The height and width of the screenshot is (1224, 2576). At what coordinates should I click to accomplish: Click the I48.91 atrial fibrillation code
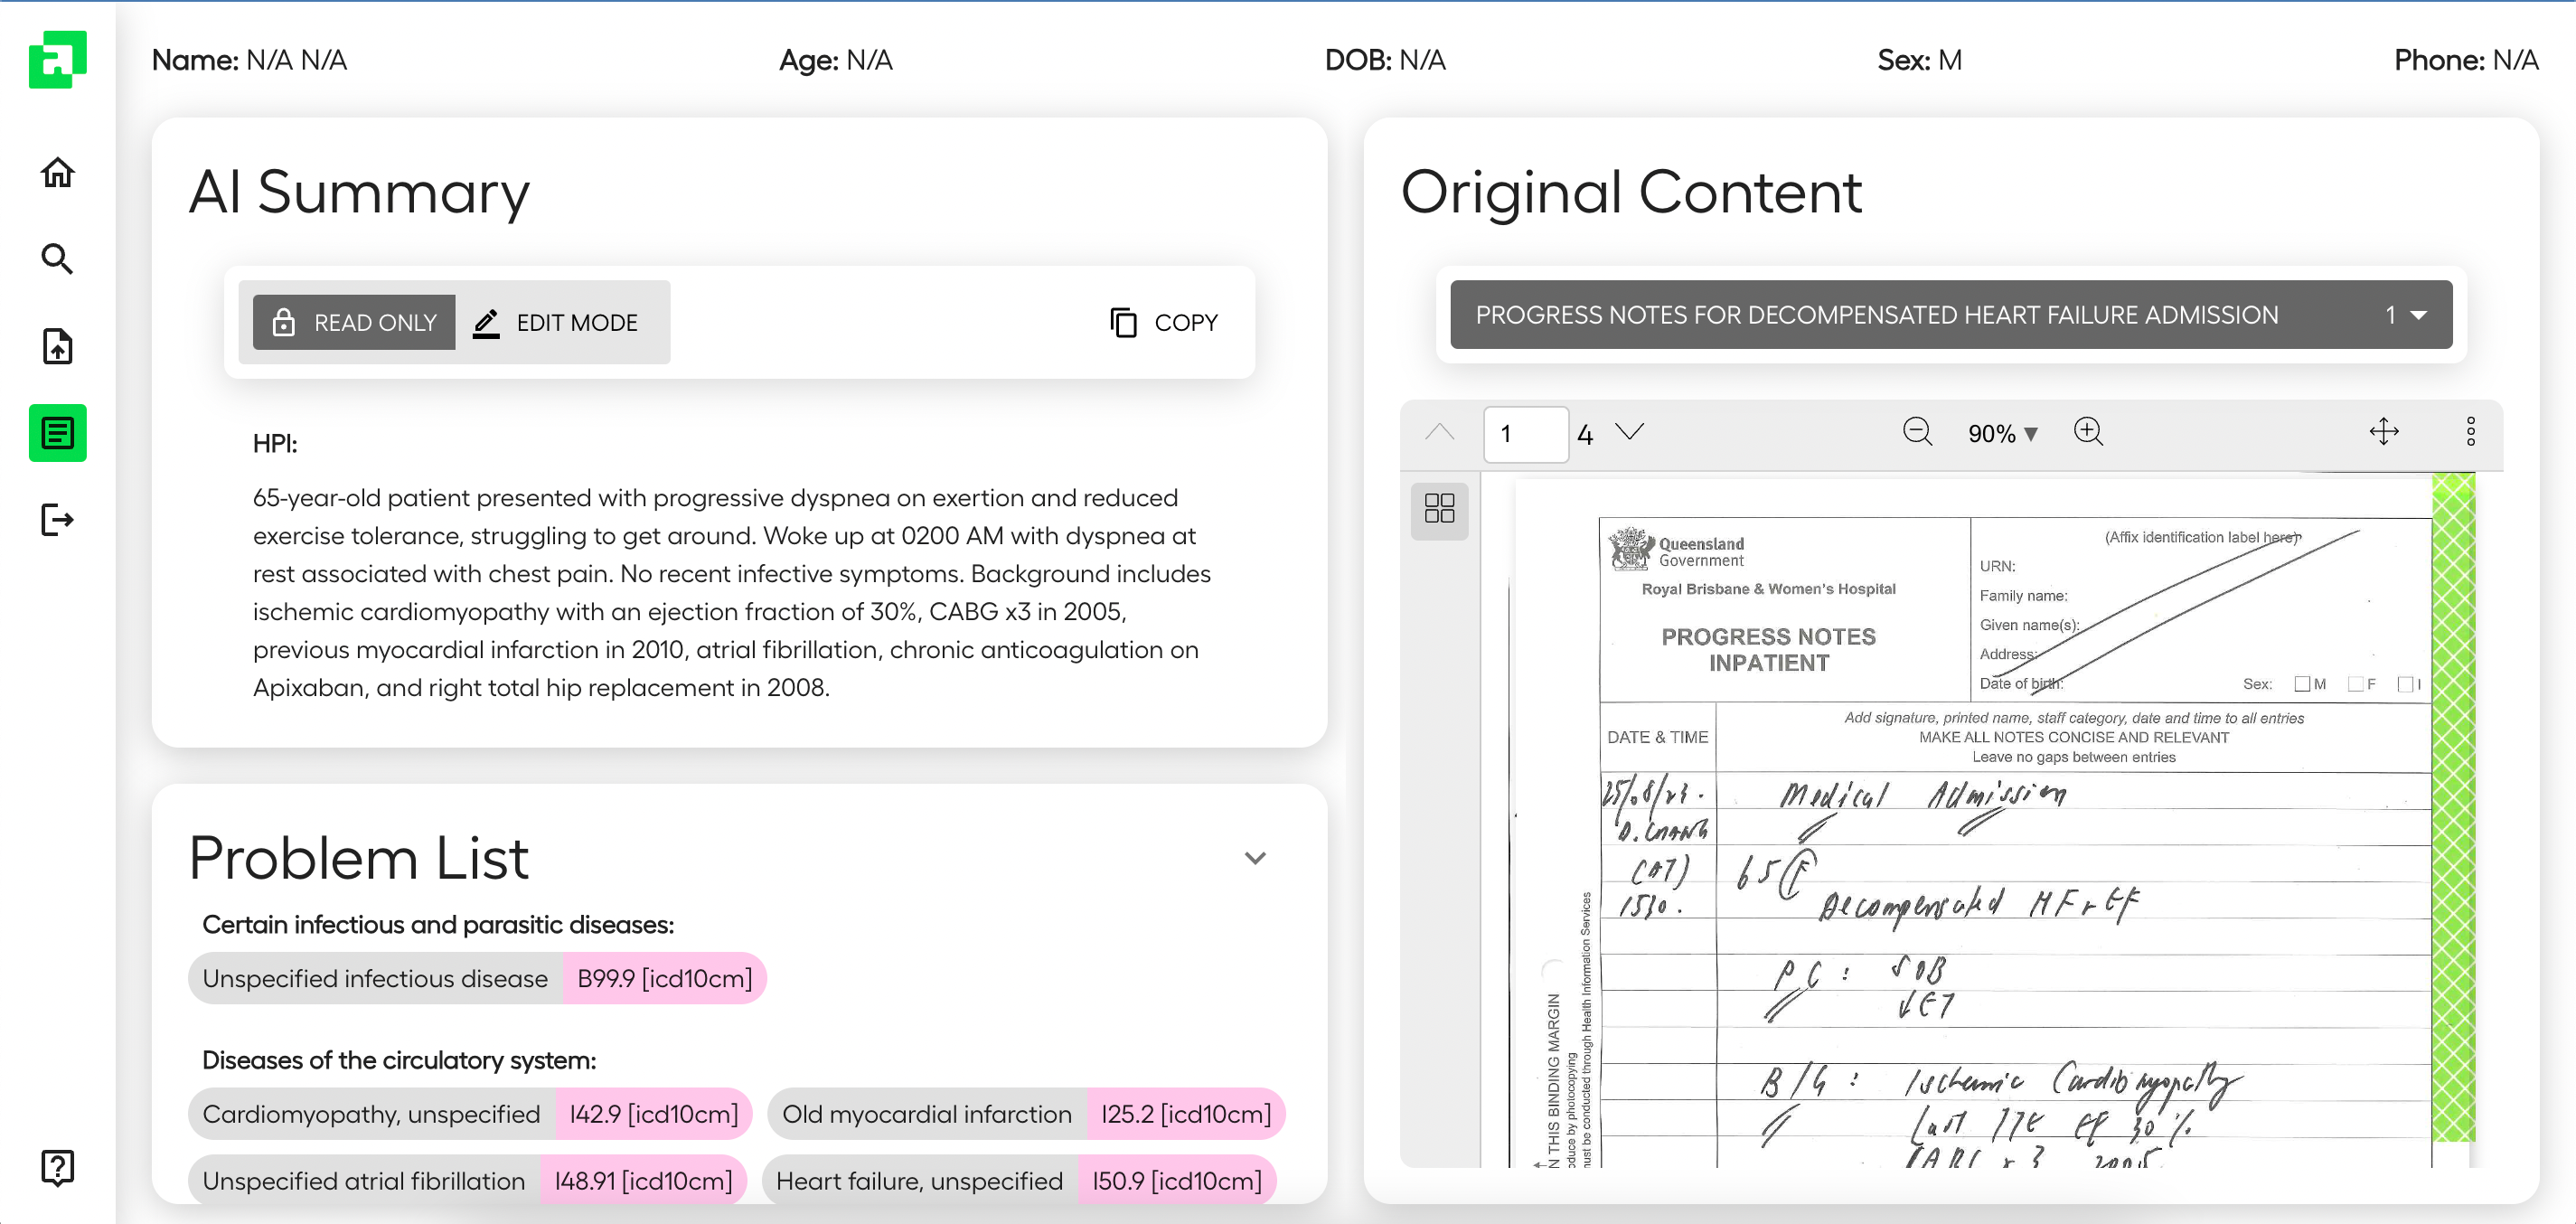[643, 1180]
